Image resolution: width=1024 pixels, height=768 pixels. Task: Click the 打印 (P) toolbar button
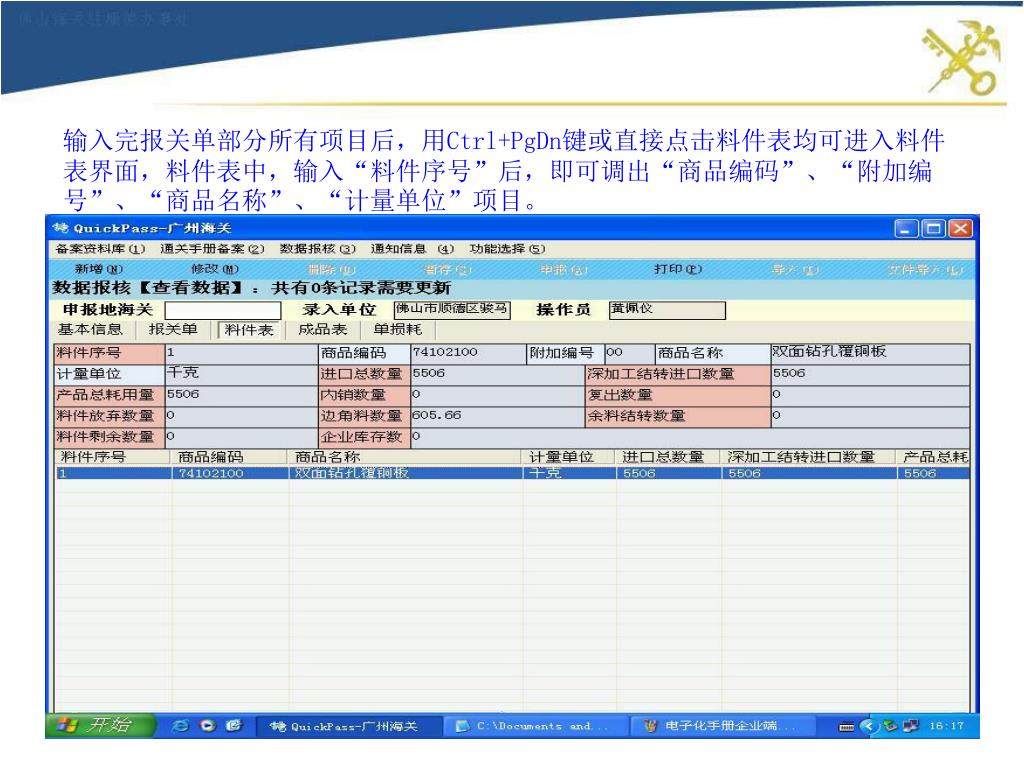click(678, 269)
